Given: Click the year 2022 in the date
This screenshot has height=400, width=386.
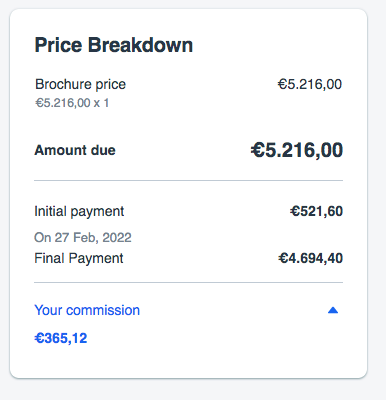Looking at the screenshot, I should click(117, 238).
